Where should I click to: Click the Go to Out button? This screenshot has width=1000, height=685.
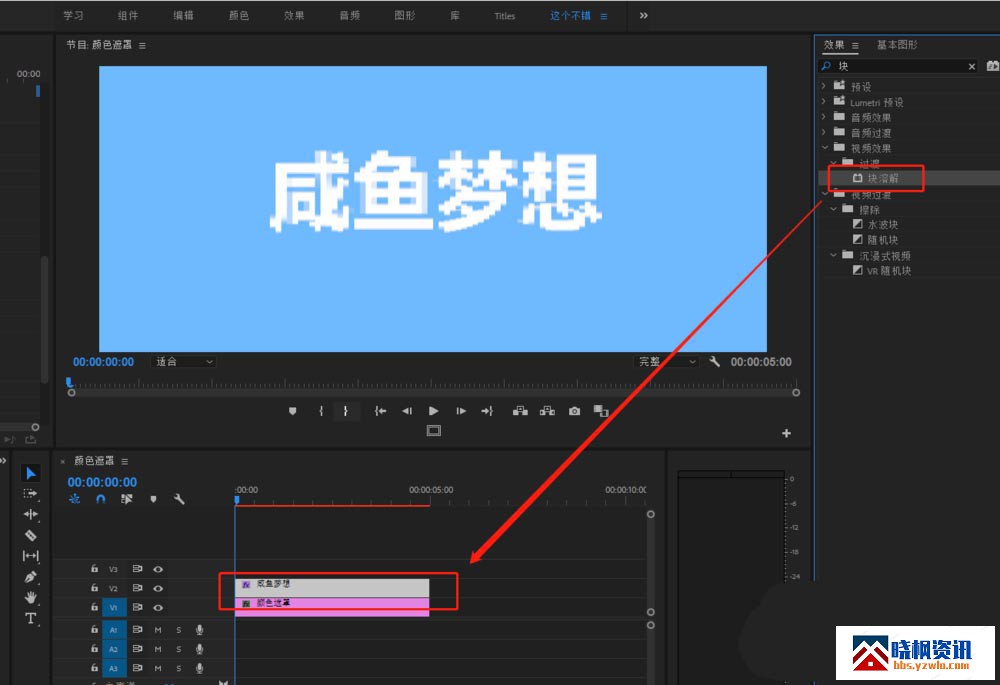(487, 411)
